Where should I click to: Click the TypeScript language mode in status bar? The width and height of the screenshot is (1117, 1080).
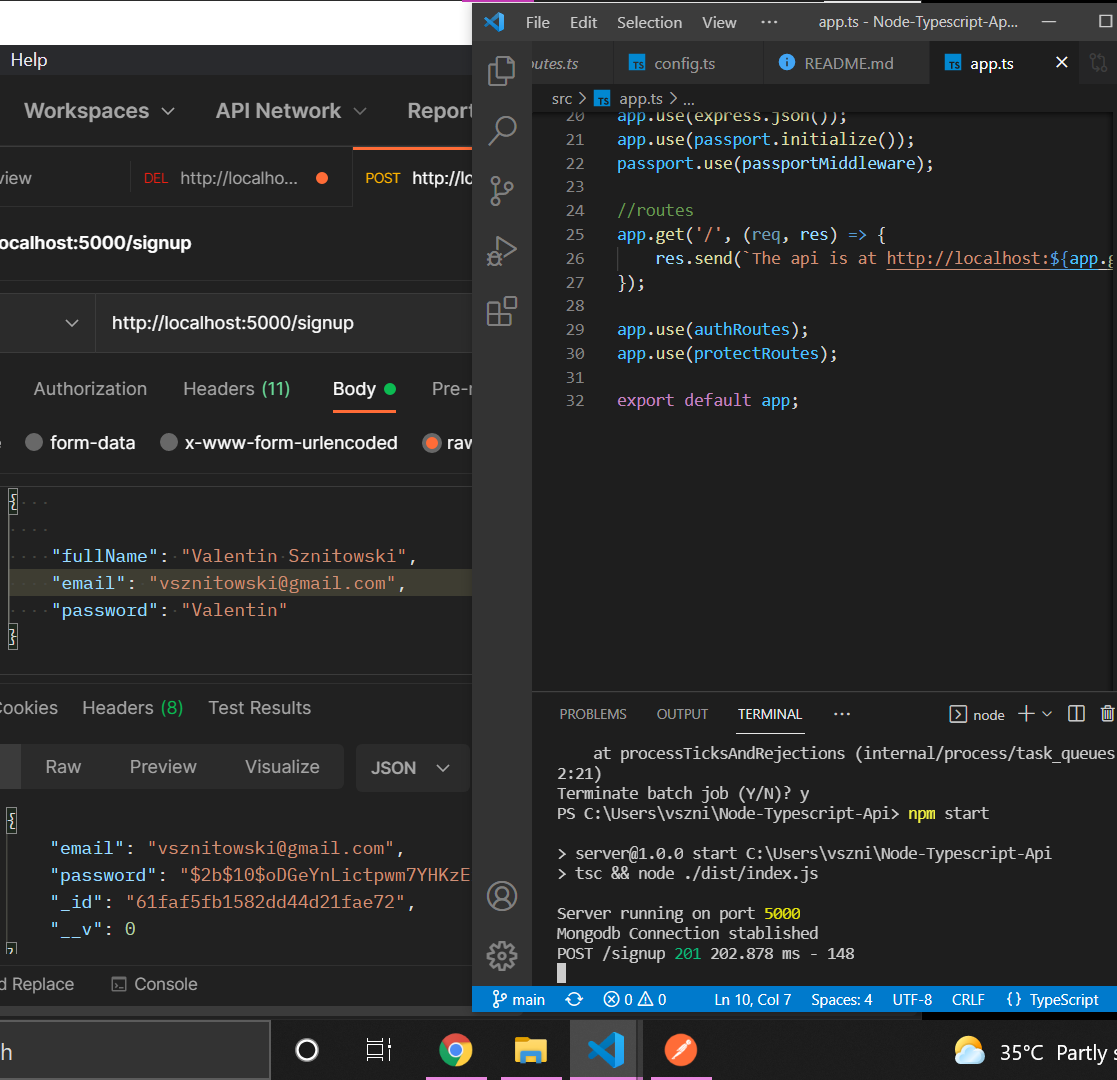point(1052,999)
